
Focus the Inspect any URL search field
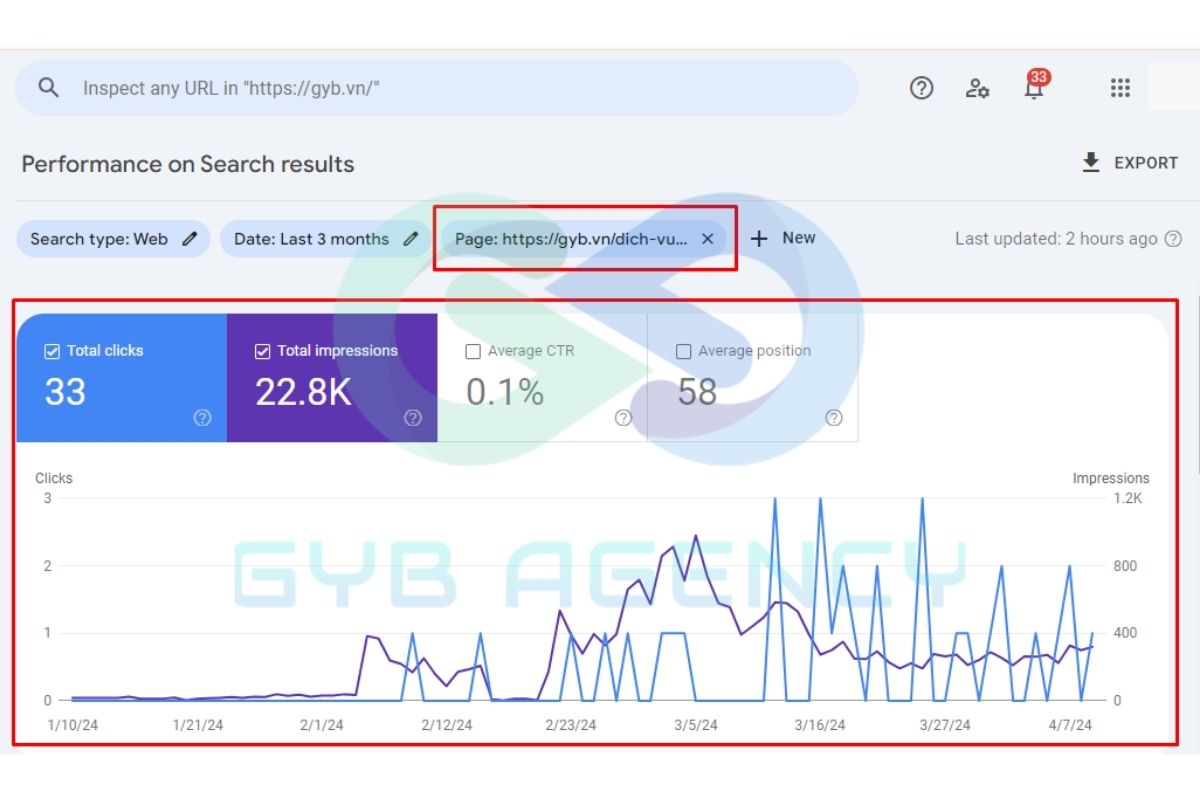[x=437, y=88]
